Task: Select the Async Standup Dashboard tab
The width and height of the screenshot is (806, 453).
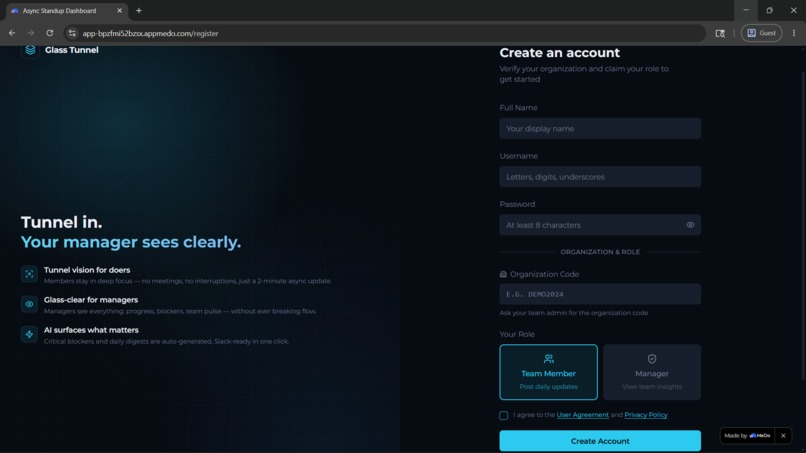Action: pos(67,10)
